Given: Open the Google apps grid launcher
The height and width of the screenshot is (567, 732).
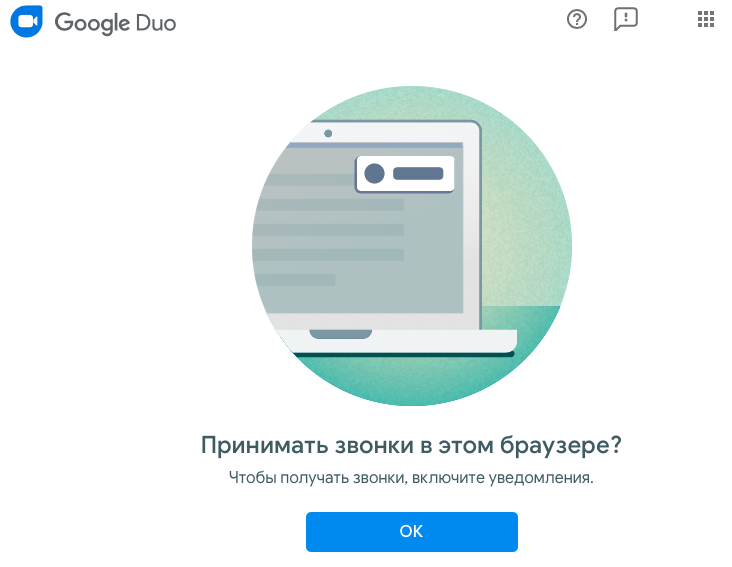Looking at the screenshot, I should [705, 20].
